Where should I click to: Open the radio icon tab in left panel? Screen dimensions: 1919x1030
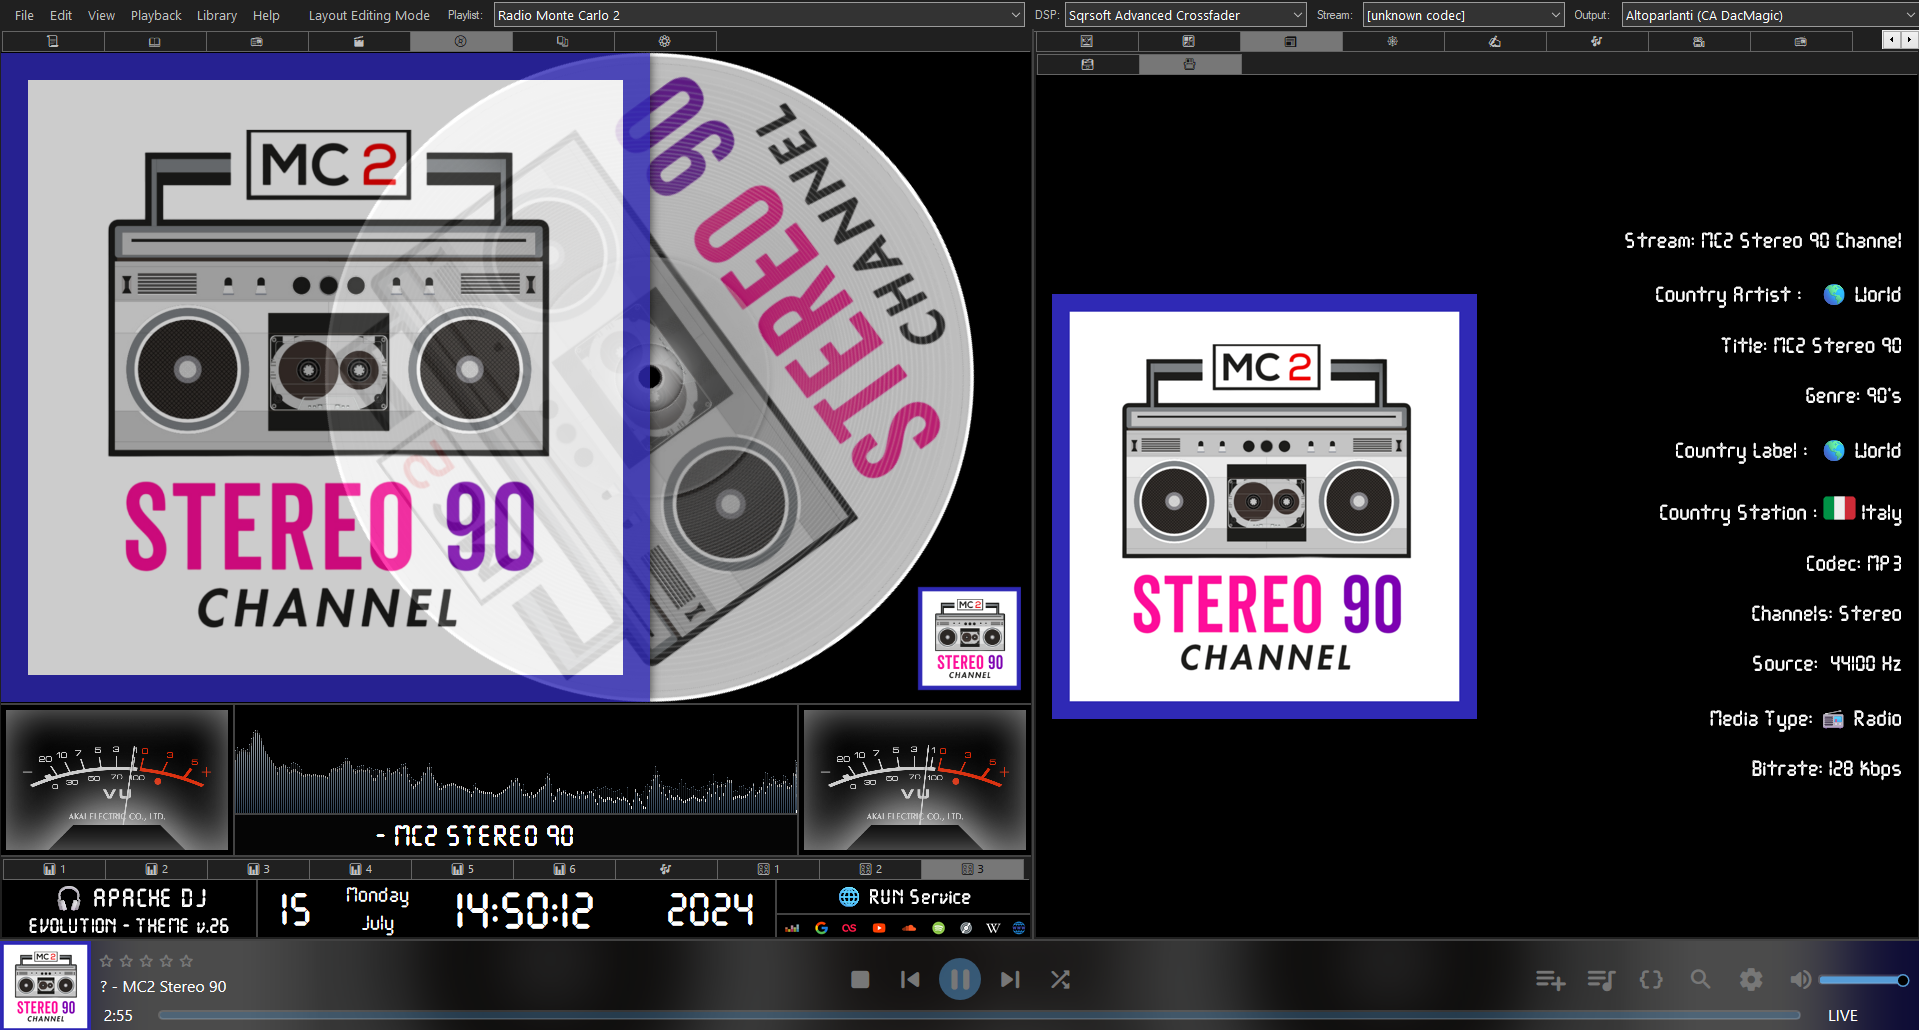point(257,41)
